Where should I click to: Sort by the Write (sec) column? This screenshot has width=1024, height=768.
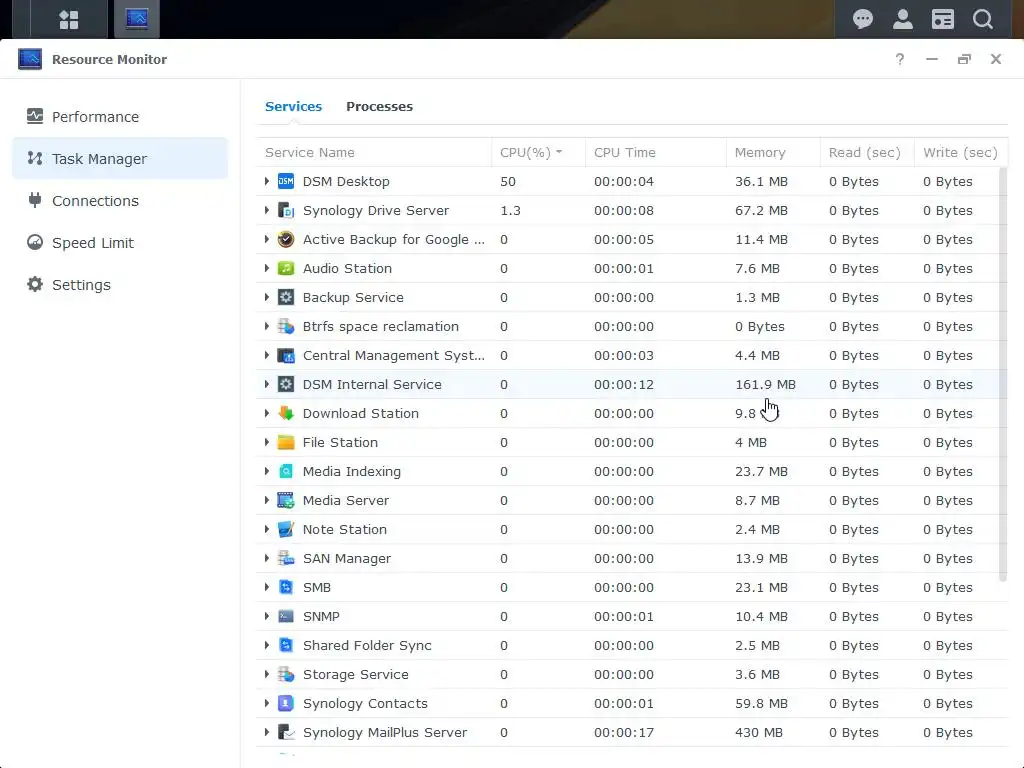(961, 152)
